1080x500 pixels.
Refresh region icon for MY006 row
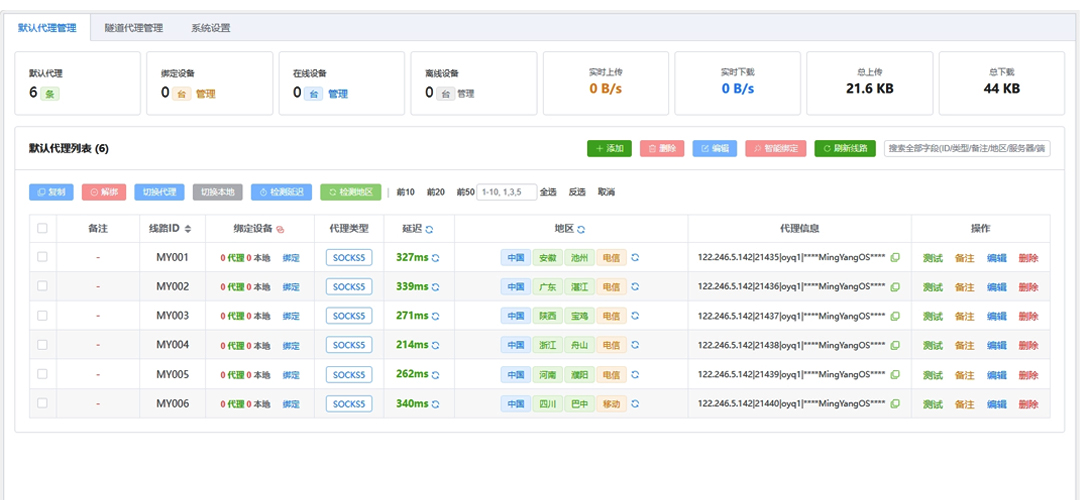[x=635, y=404]
